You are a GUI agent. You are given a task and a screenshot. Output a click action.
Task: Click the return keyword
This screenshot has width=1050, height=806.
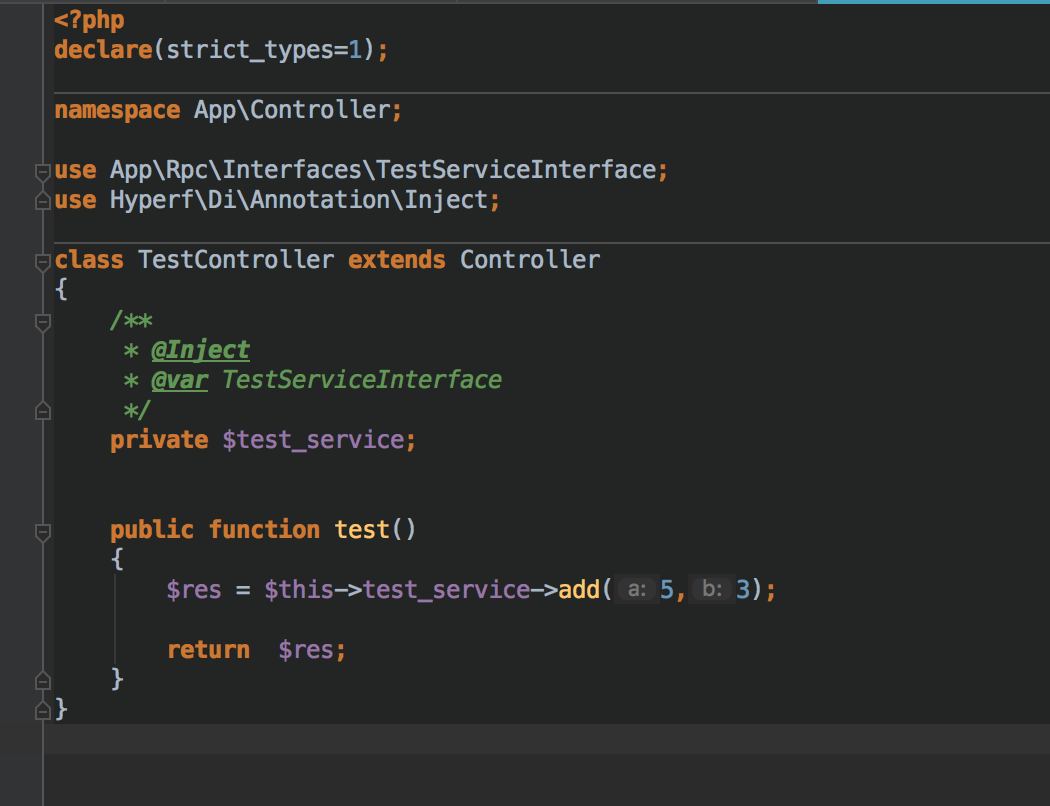pyautogui.click(x=208, y=650)
